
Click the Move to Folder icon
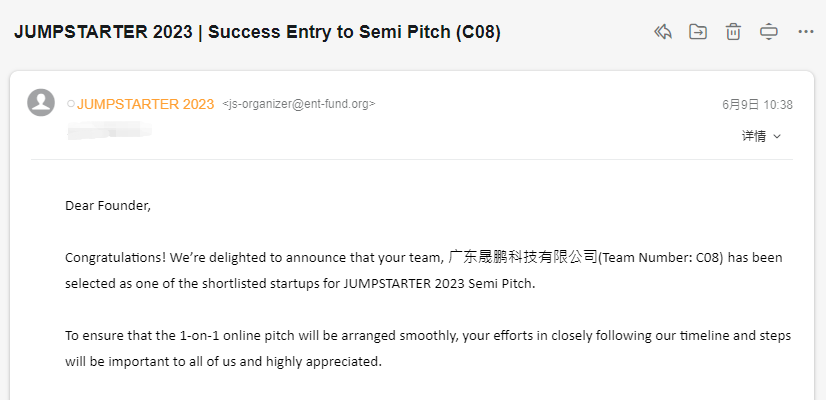point(698,32)
